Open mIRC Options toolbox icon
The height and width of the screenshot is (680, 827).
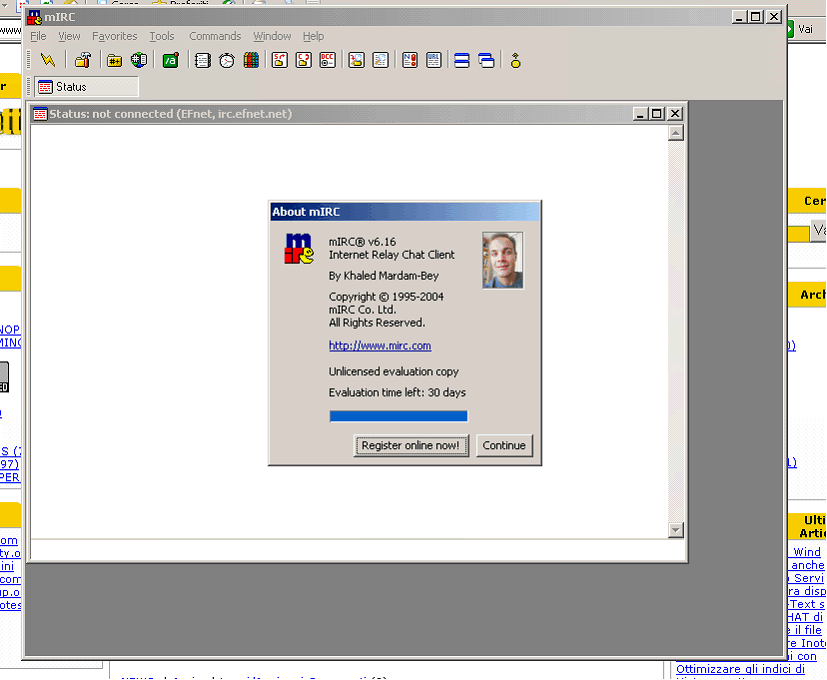(x=83, y=60)
